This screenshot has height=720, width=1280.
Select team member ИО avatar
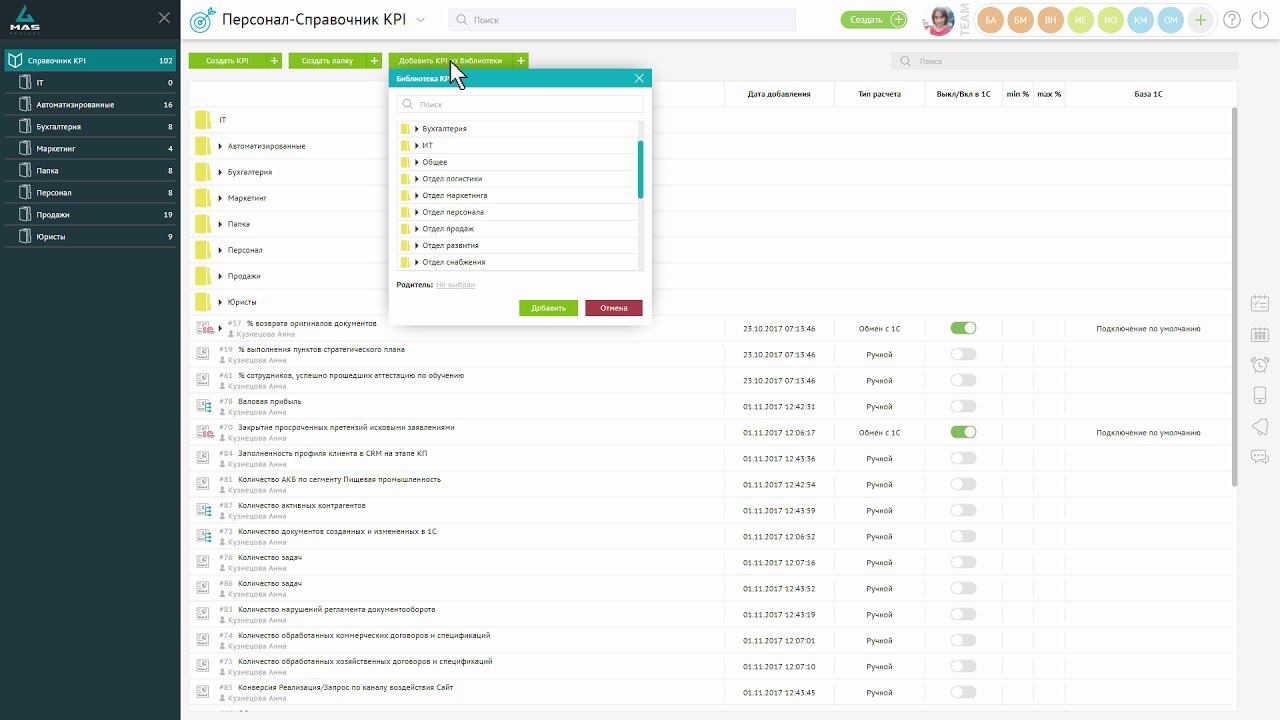click(x=1110, y=20)
